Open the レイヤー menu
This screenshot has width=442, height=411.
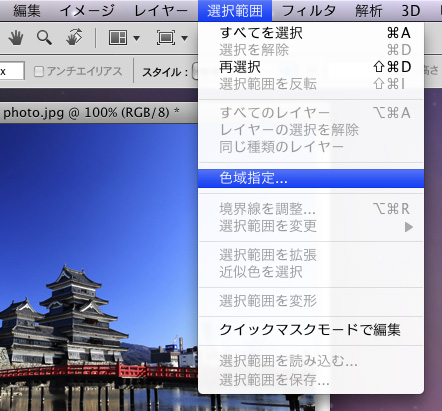[161, 11]
